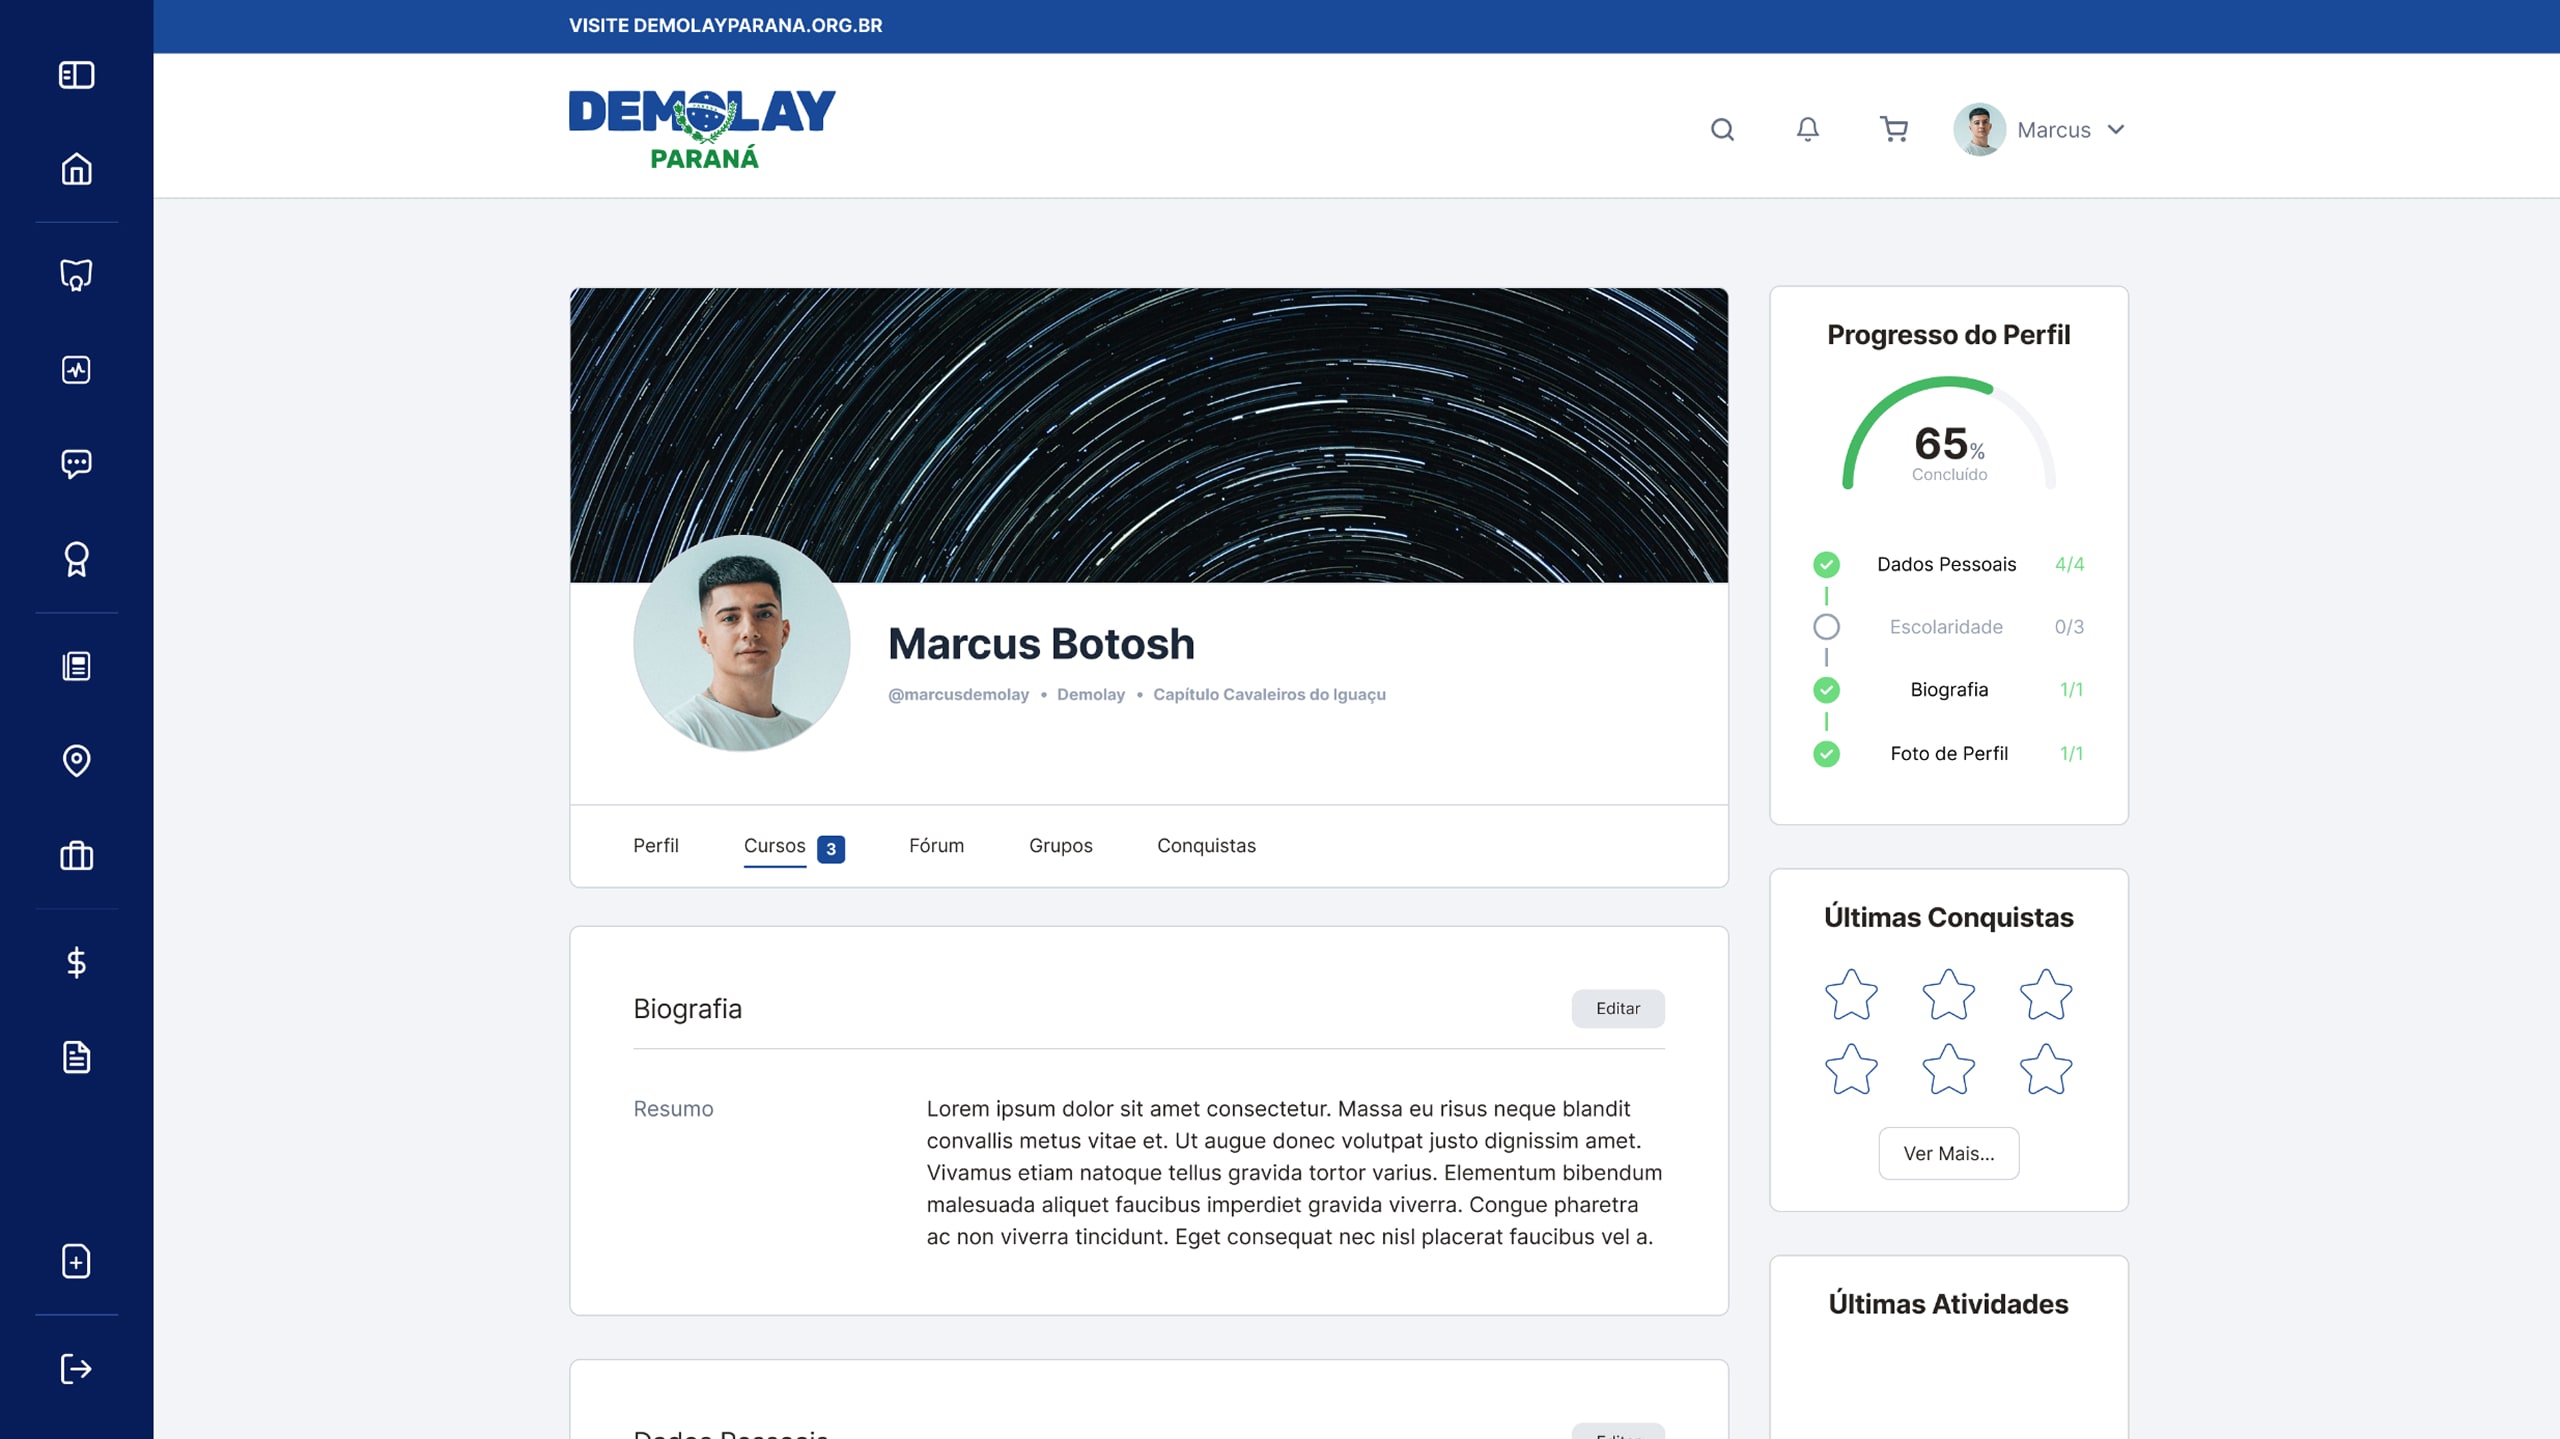
Task: Switch to the Cursos tab
Action: tap(775, 846)
